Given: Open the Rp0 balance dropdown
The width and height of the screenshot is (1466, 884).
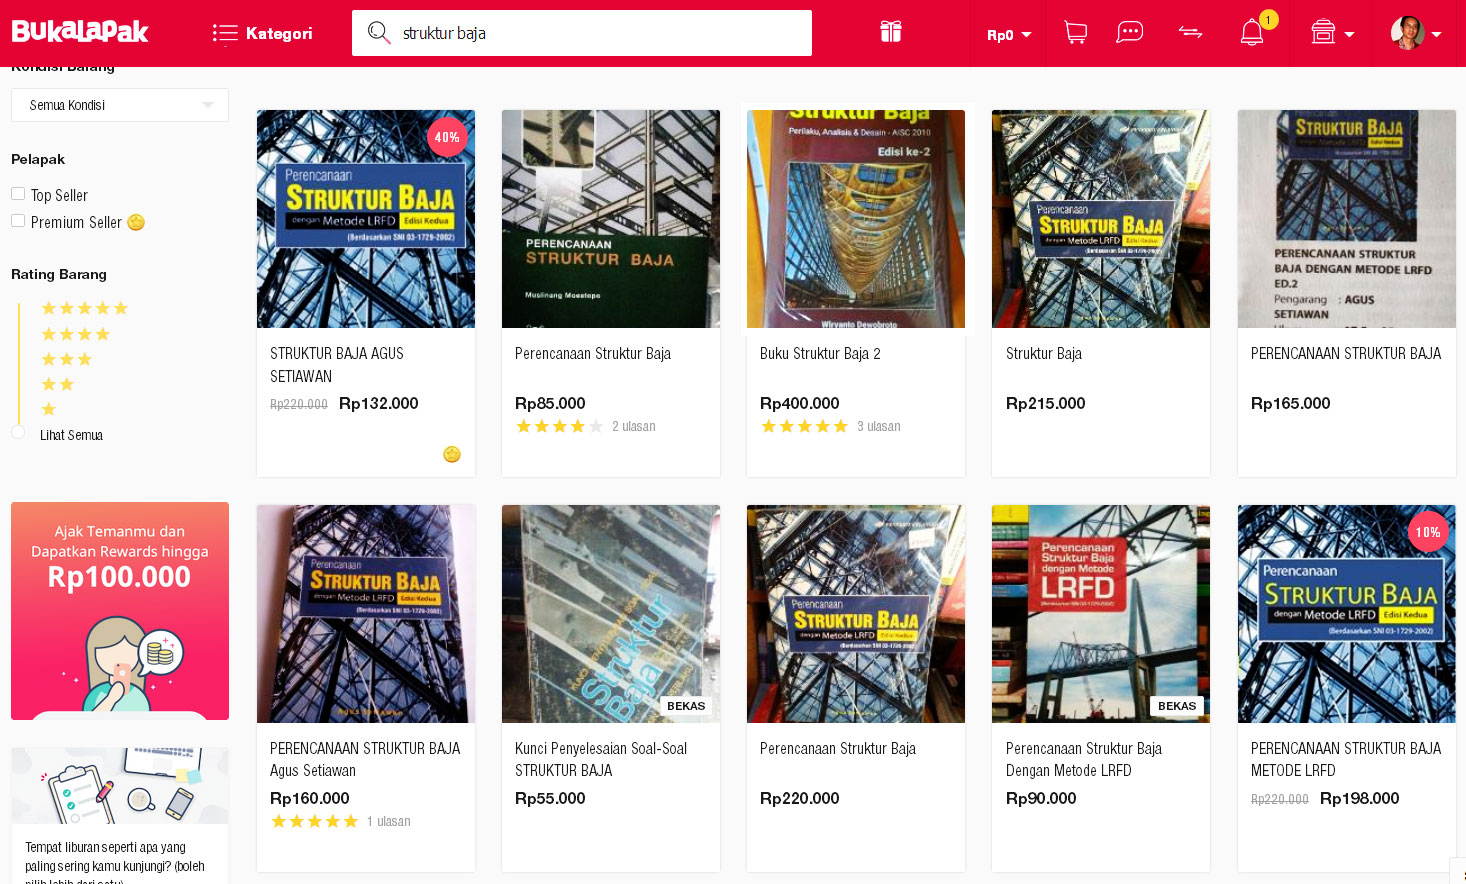Looking at the screenshot, I should click(x=1008, y=35).
